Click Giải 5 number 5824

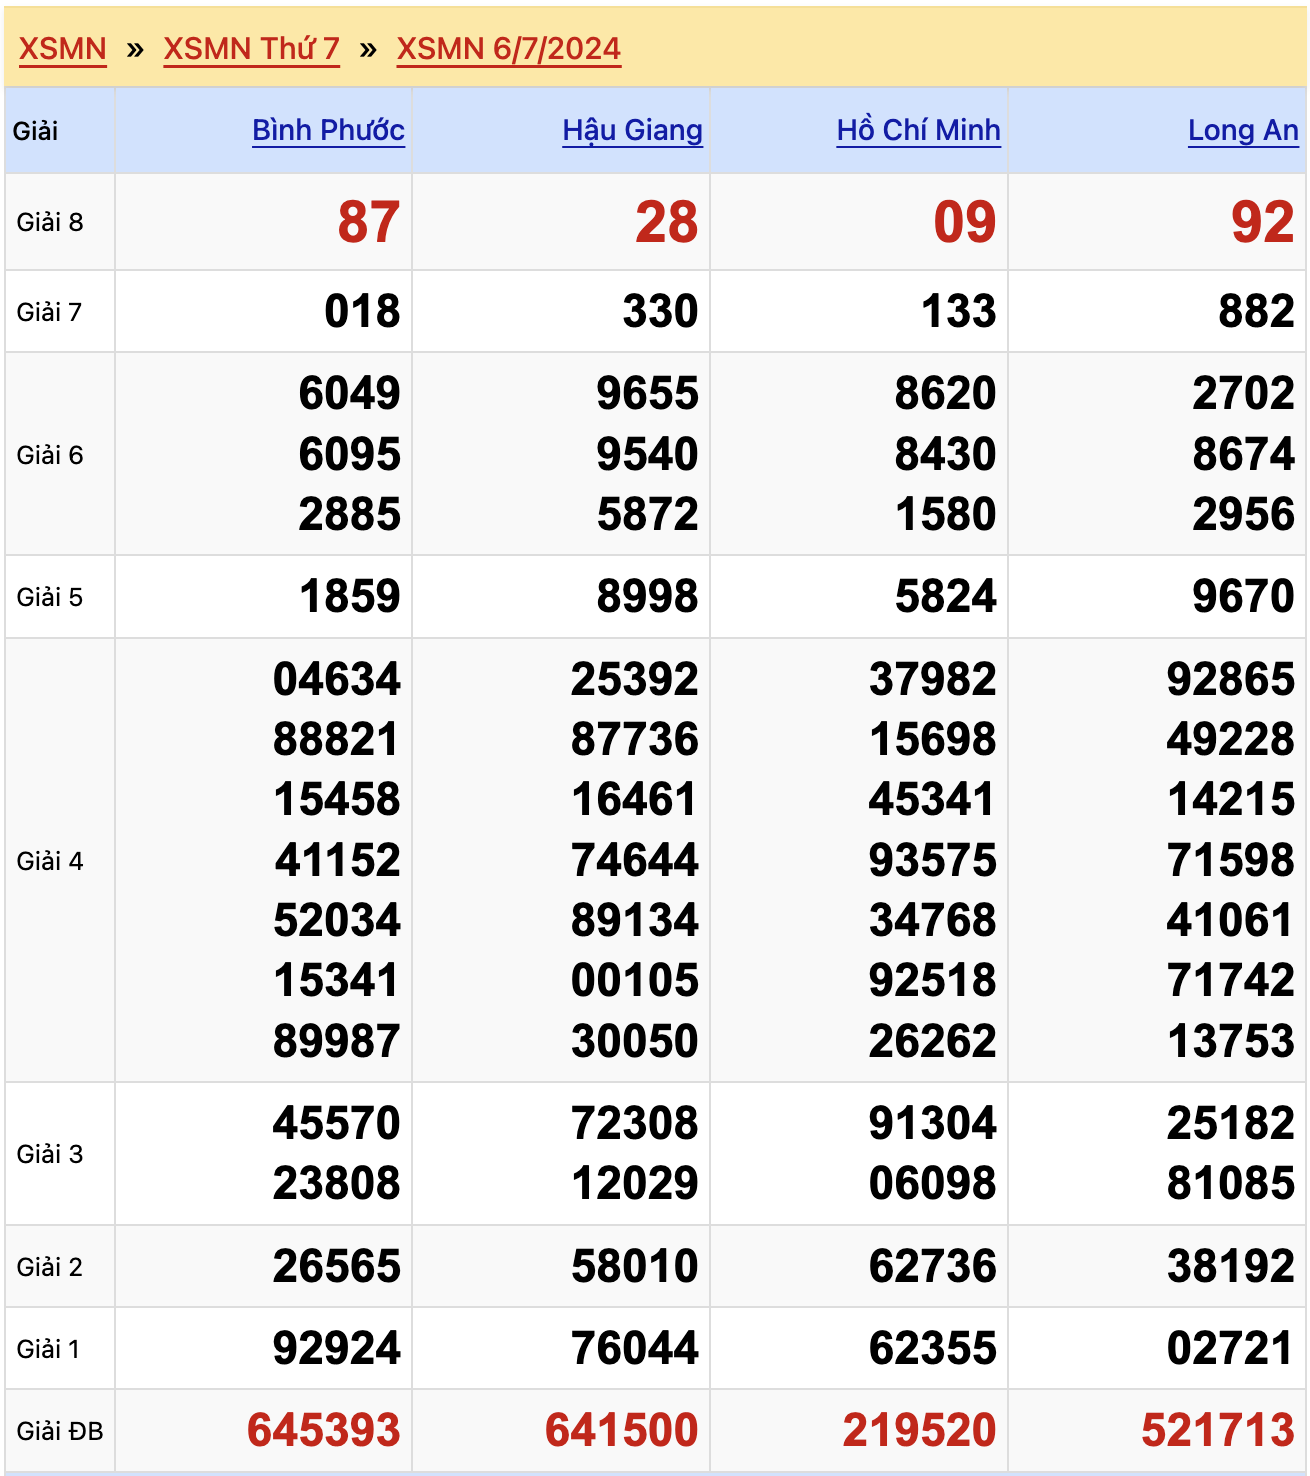pos(946,596)
